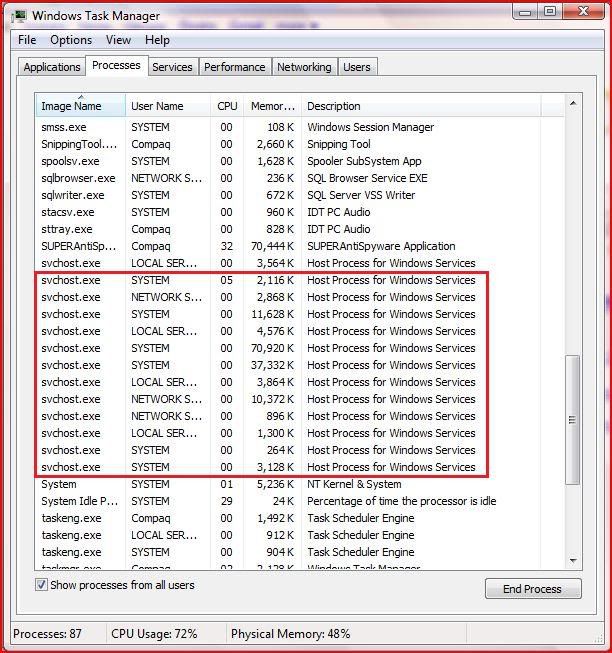
Task: Select the spoolsv.exe process
Action: 300,161
